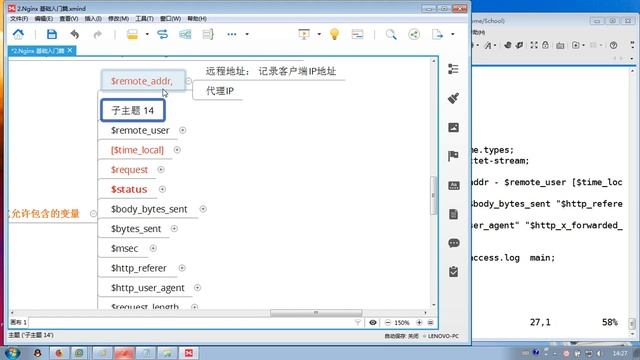The height and width of the screenshot is (360, 640).
Task: Open the presentation dropdown arrow
Action: [319, 34]
